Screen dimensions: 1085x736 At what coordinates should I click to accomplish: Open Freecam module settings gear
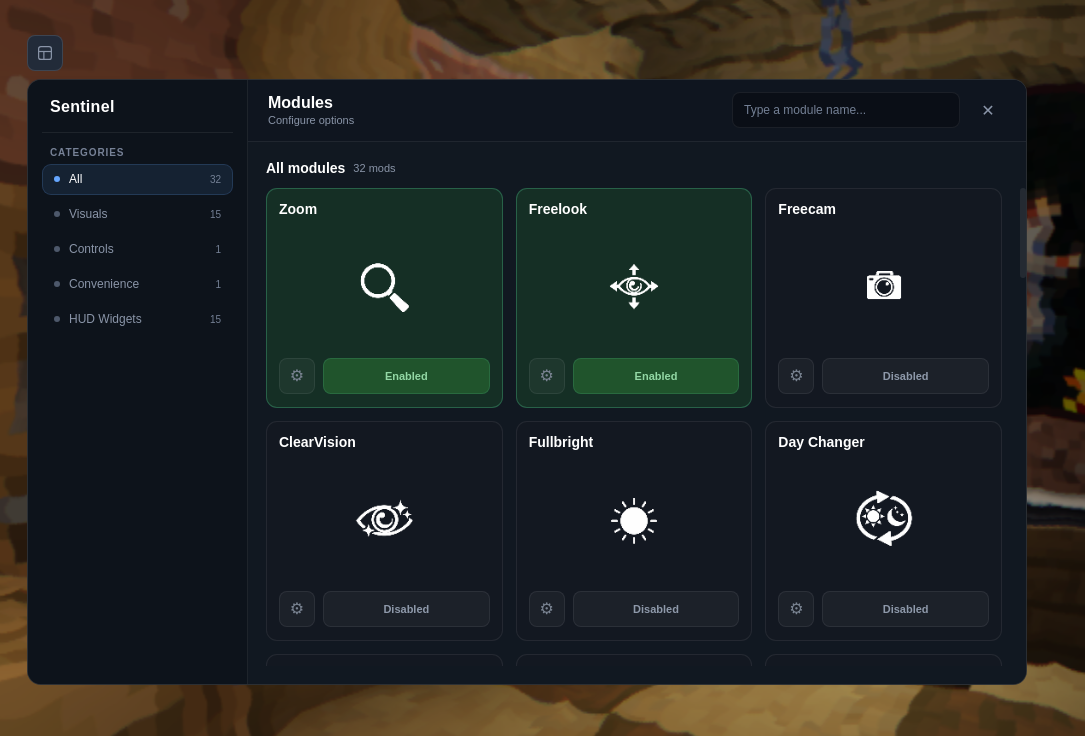[796, 376]
